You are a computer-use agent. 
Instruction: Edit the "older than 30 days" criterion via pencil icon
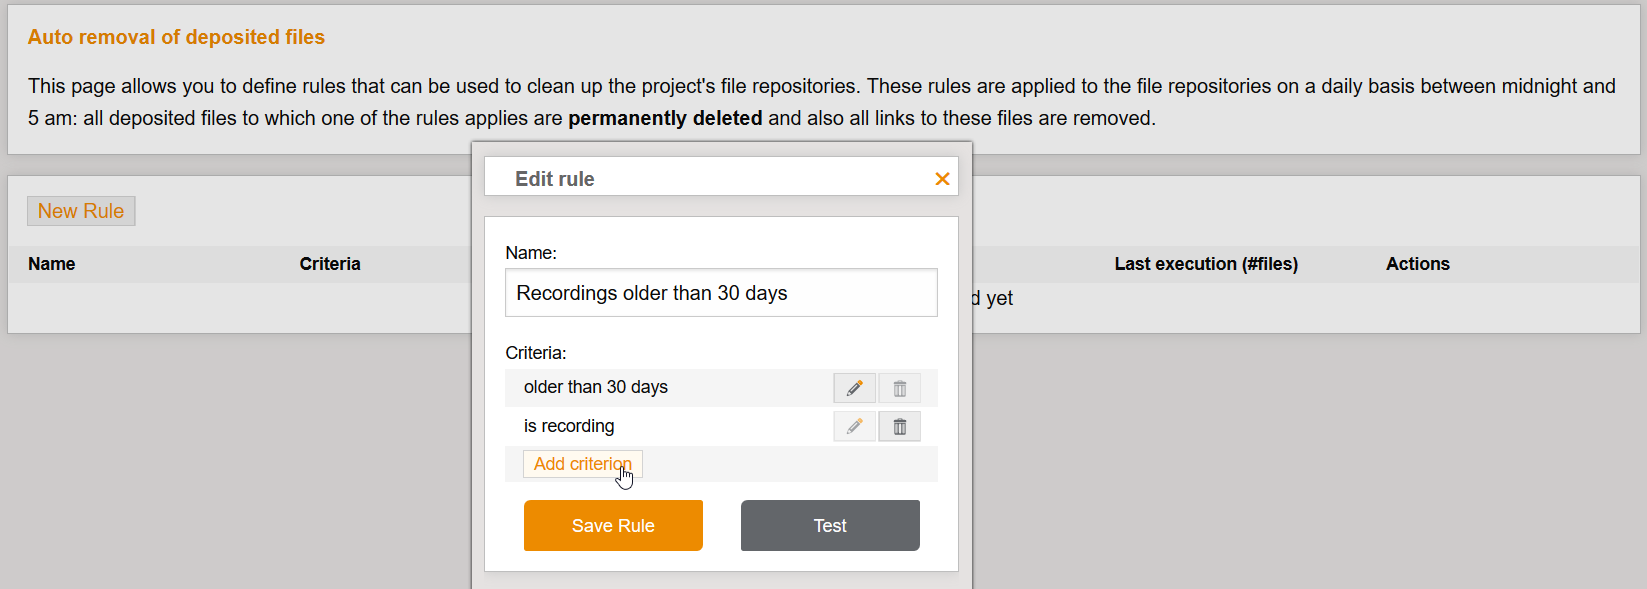point(854,388)
